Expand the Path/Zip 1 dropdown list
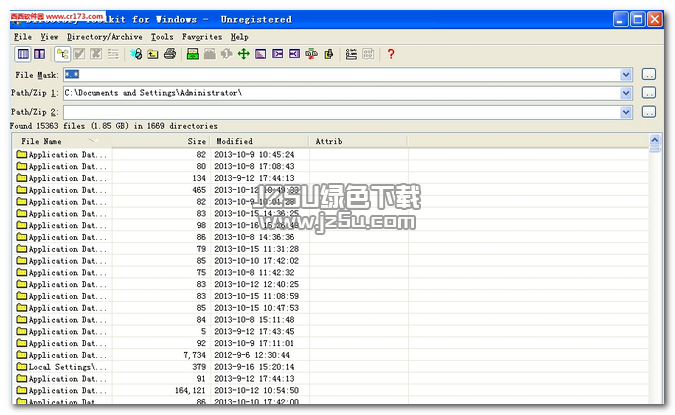 coord(626,93)
